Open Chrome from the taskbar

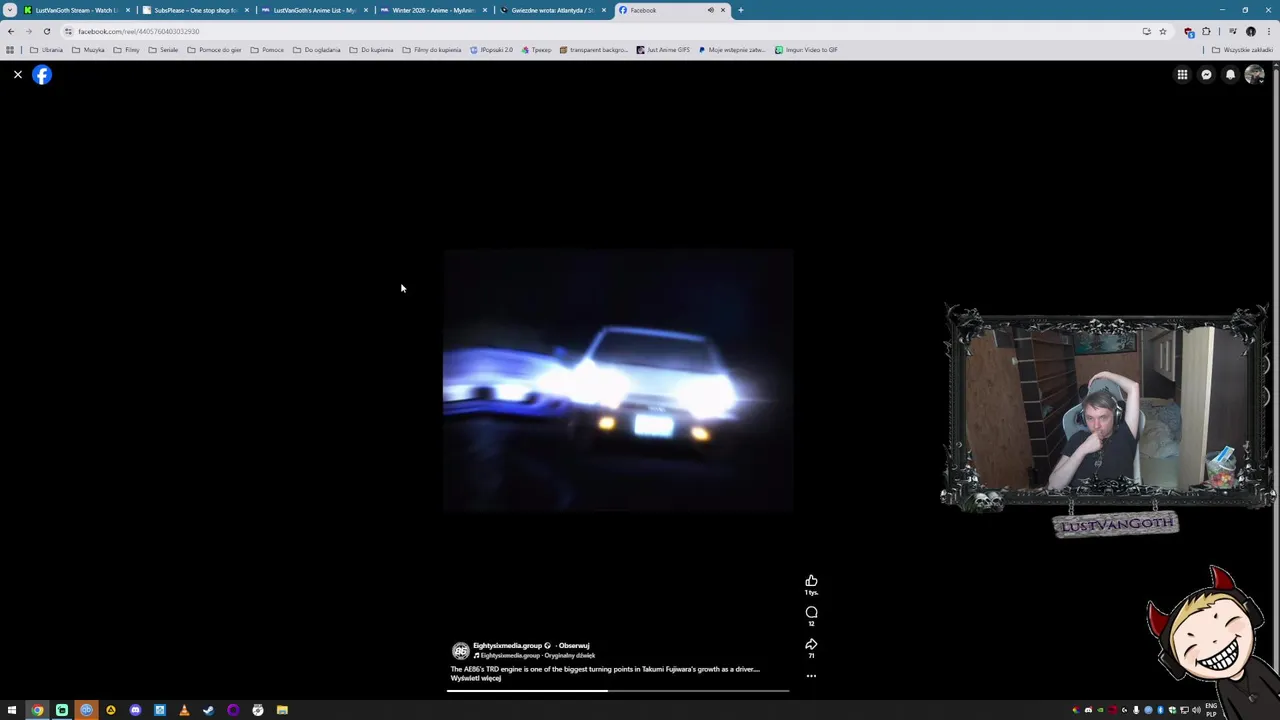pos(37,710)
